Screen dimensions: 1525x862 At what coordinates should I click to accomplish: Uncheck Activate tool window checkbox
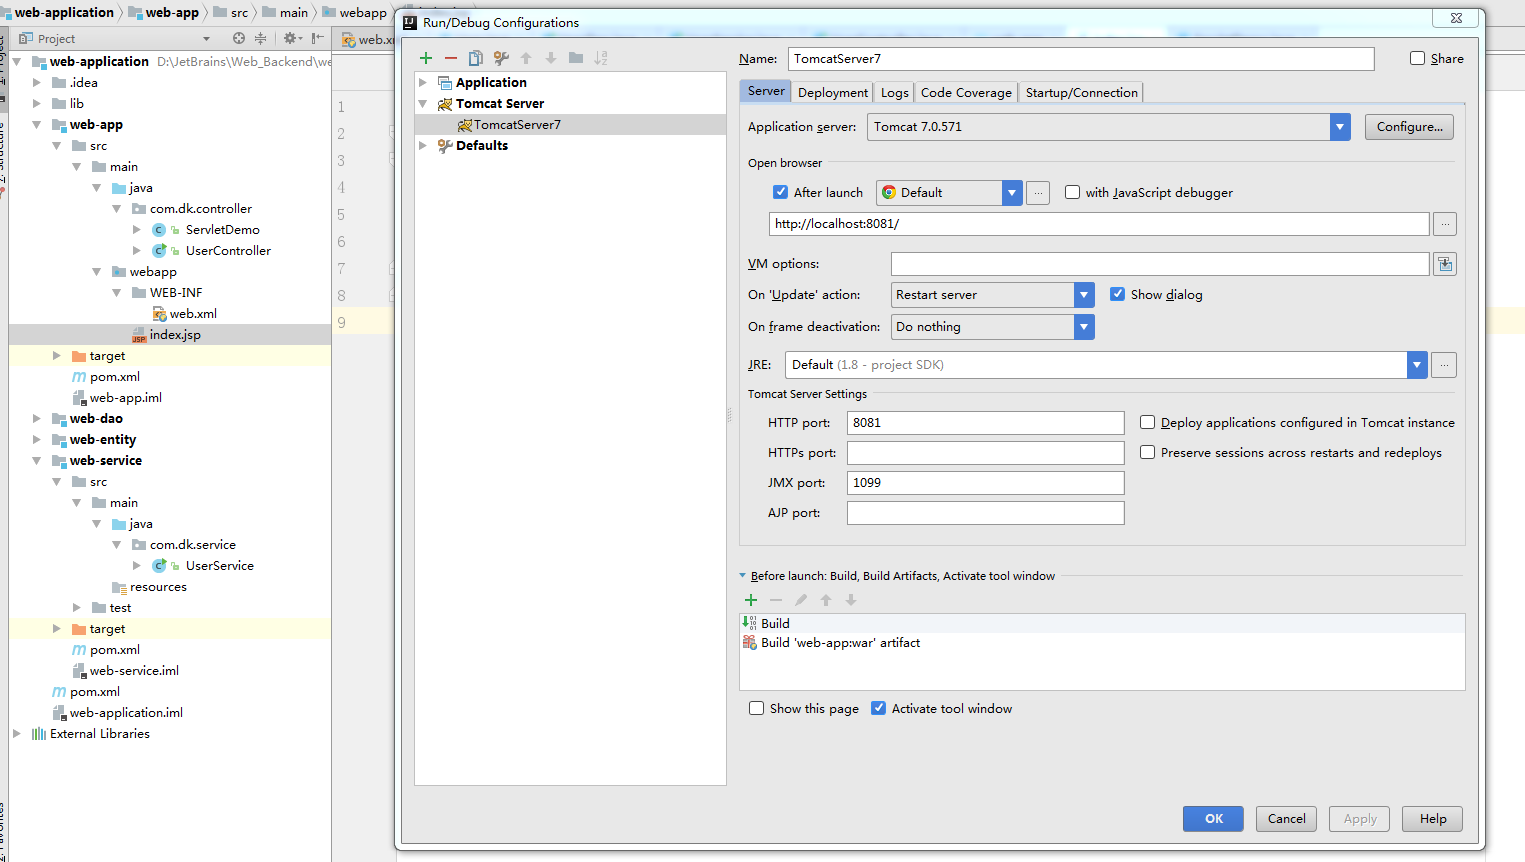pos(879,708)
